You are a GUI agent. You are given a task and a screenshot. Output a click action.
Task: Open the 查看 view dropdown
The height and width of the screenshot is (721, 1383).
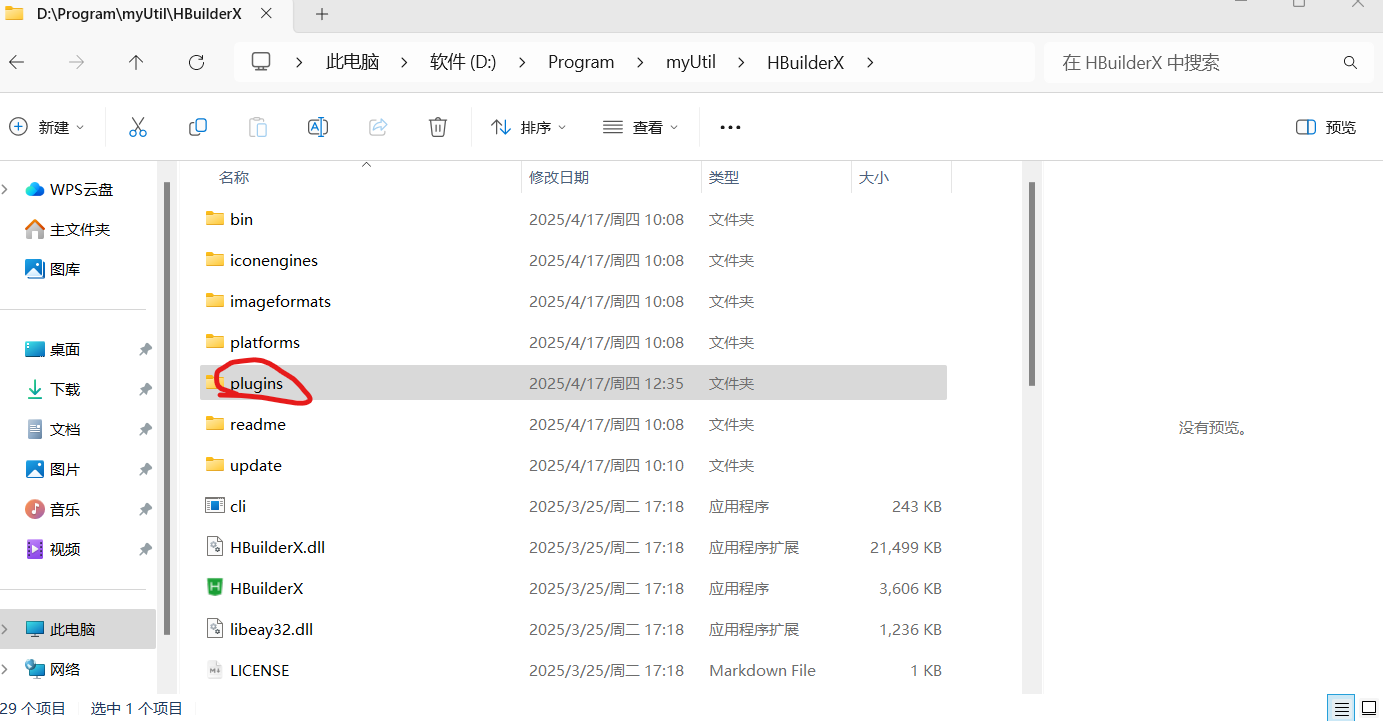pyautogui.click(x=641, y=127)
